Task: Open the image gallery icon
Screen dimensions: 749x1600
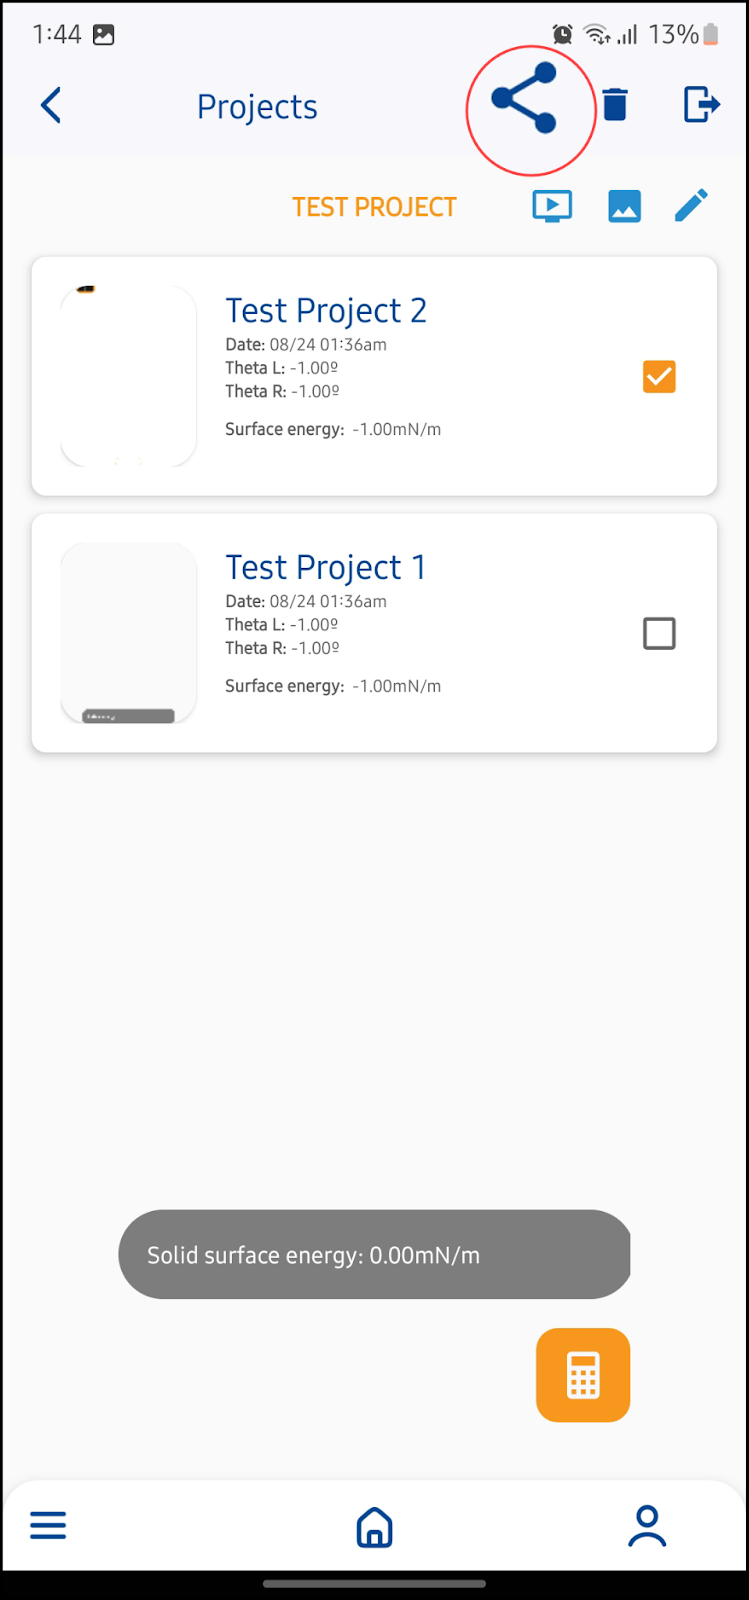Action: 624,207
